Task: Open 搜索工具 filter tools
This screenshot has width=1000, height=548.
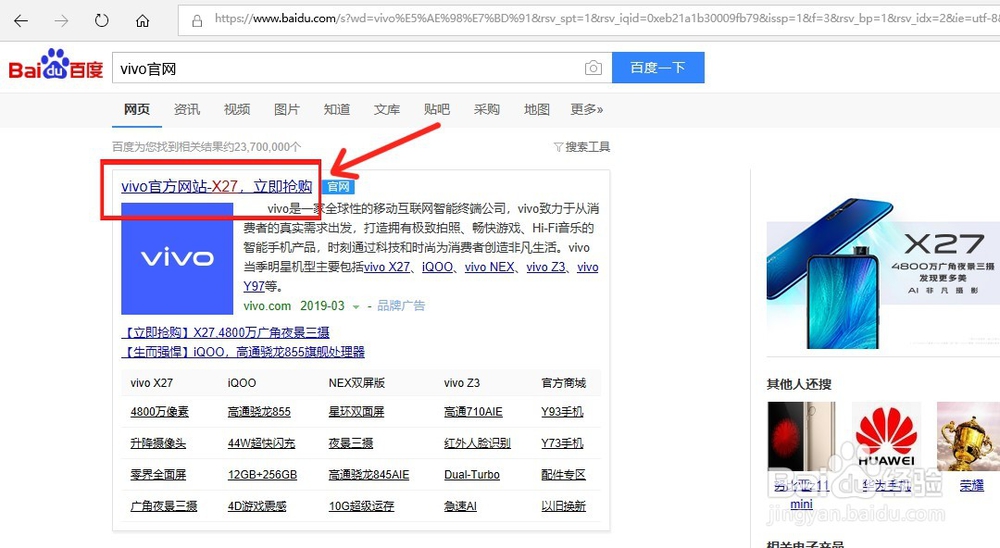Action: [x=582, y=147]
